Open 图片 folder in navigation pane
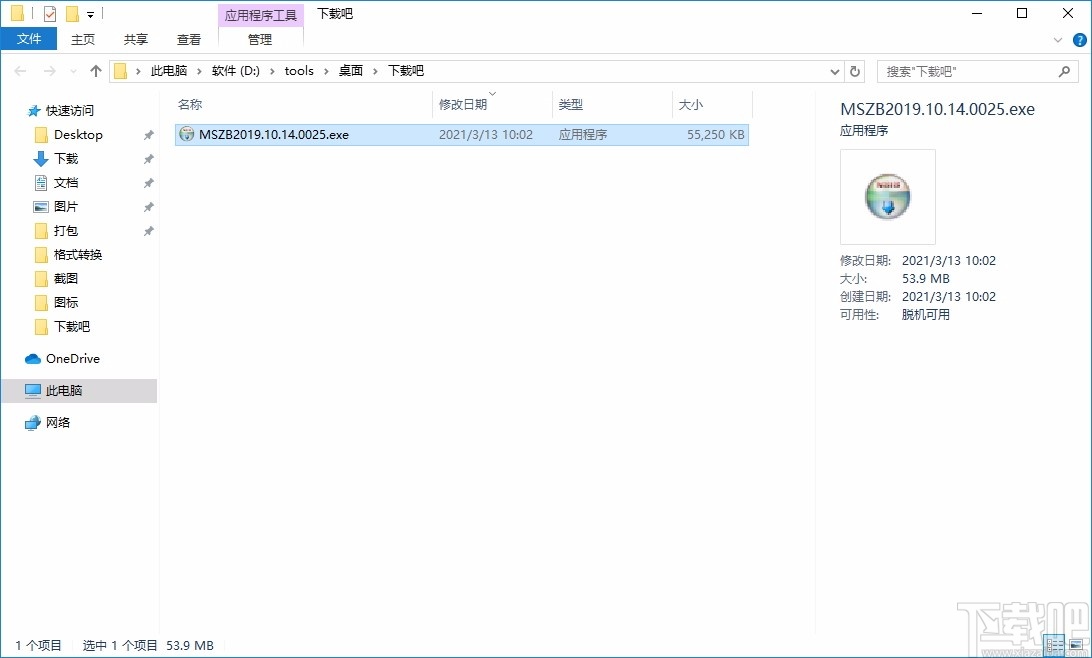 (65, 207)
